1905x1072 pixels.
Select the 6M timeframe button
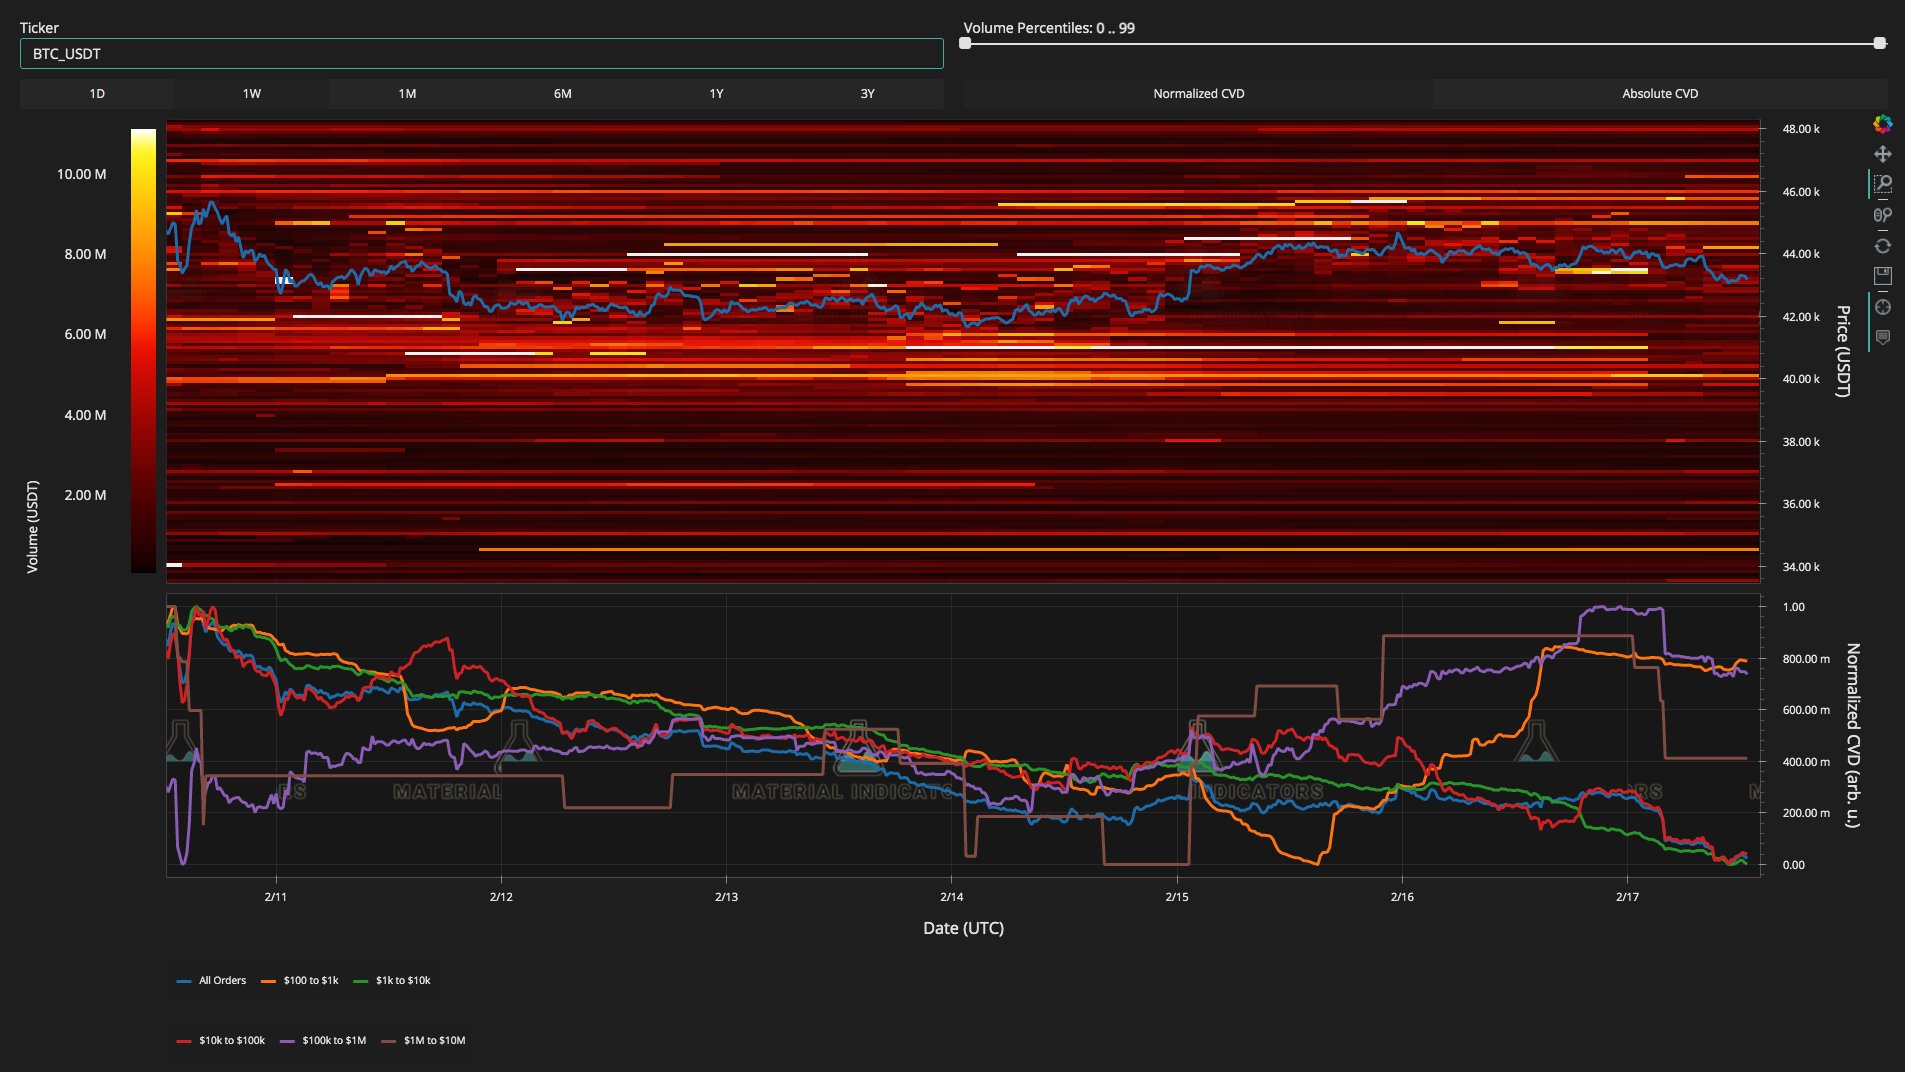pyautogui.click(x=562, y=94)
